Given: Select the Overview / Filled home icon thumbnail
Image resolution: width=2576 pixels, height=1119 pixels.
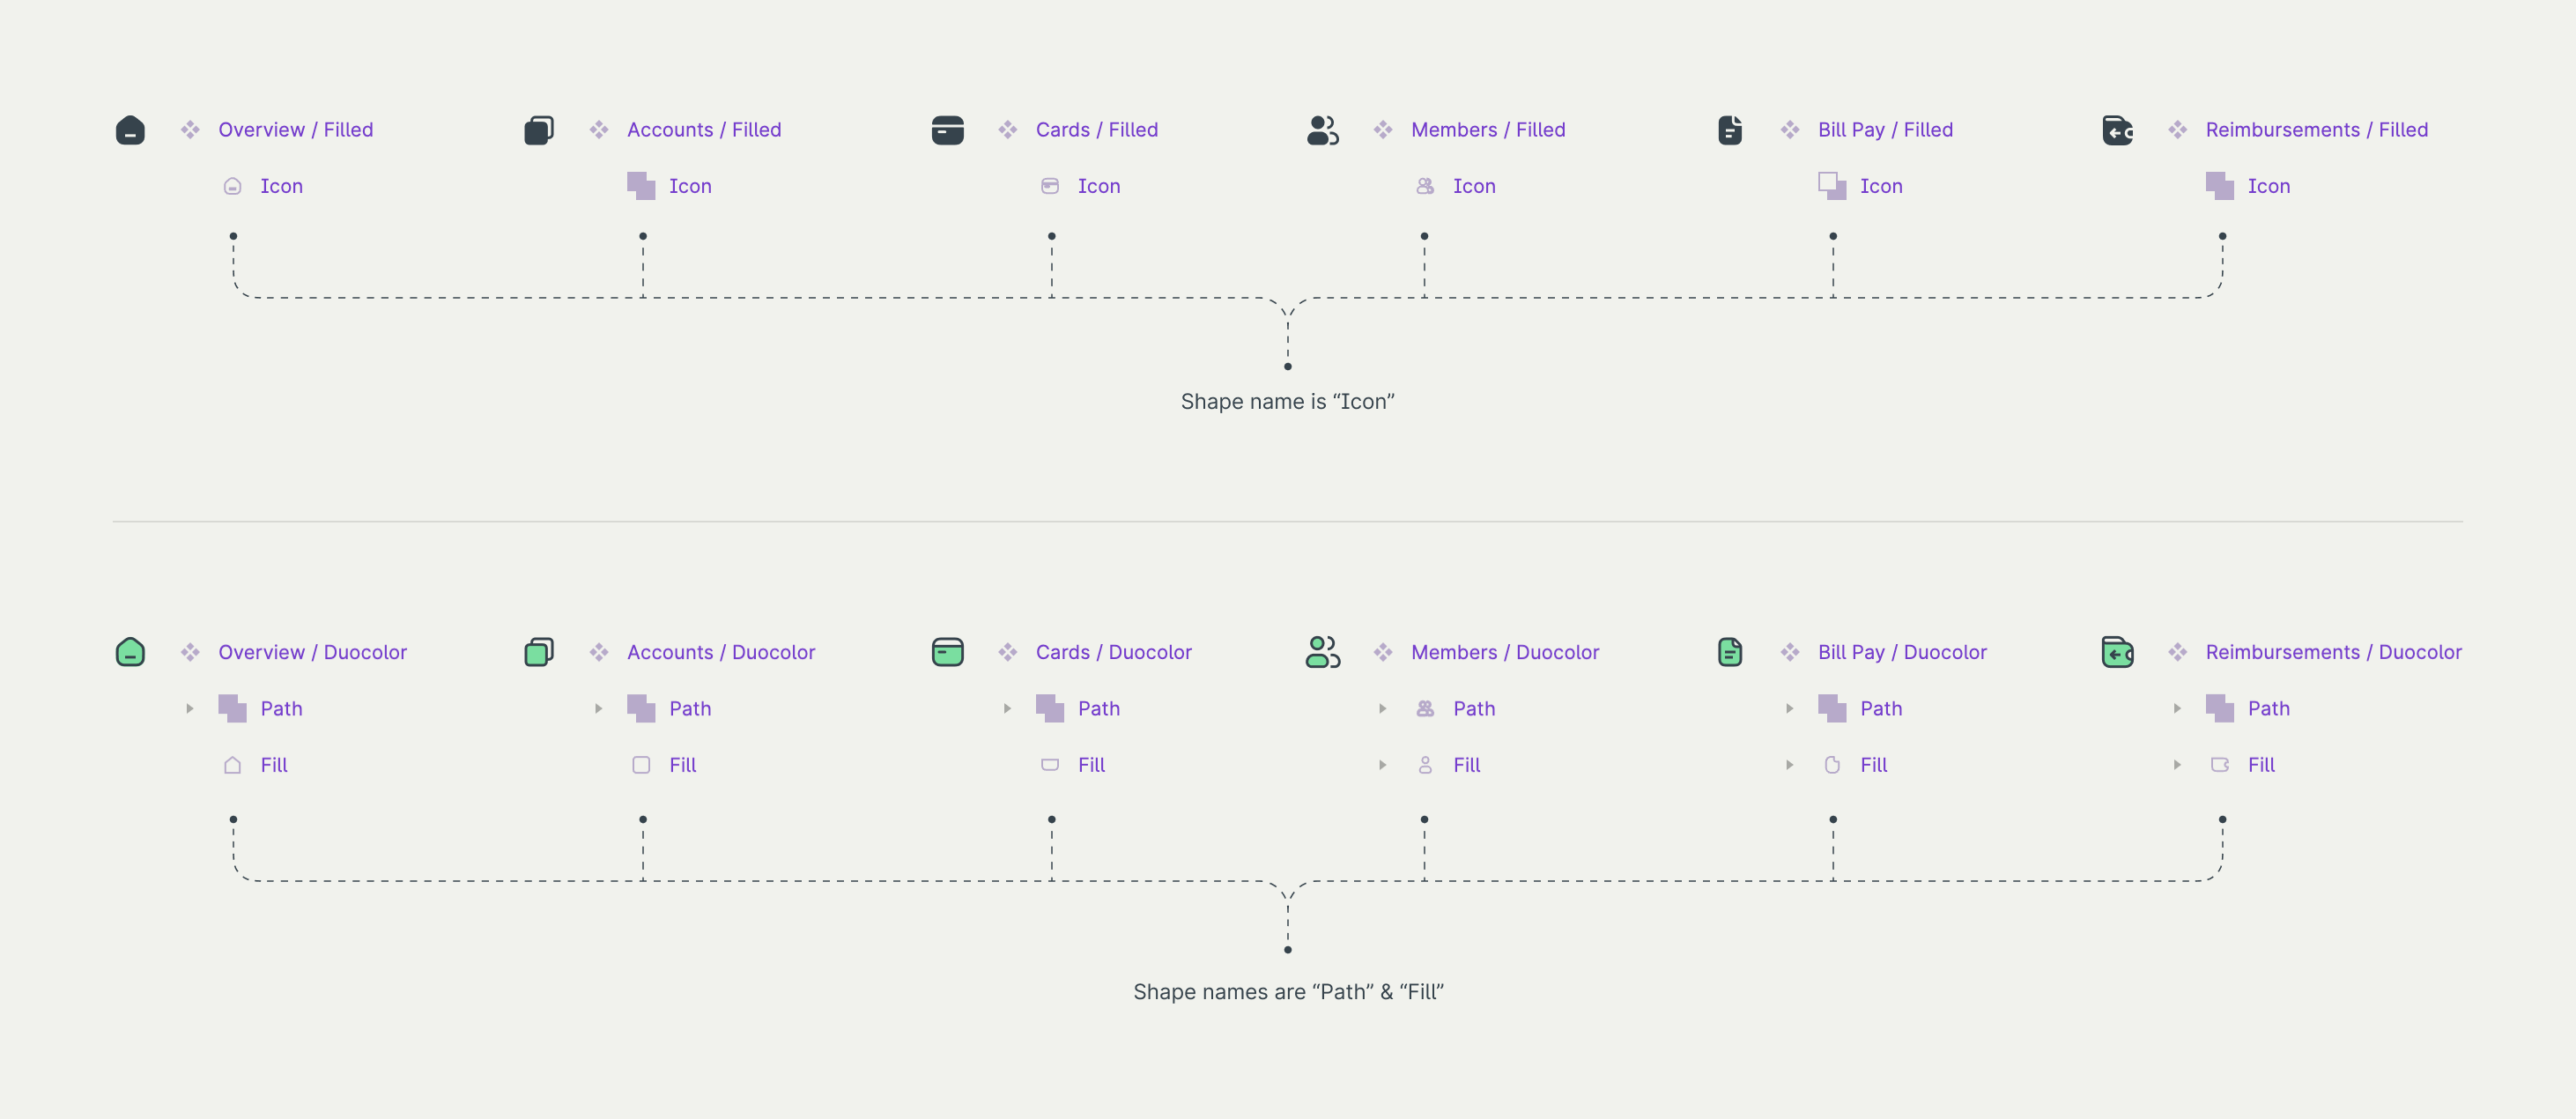Looking at the screenshot, I should tap(130, 129).
